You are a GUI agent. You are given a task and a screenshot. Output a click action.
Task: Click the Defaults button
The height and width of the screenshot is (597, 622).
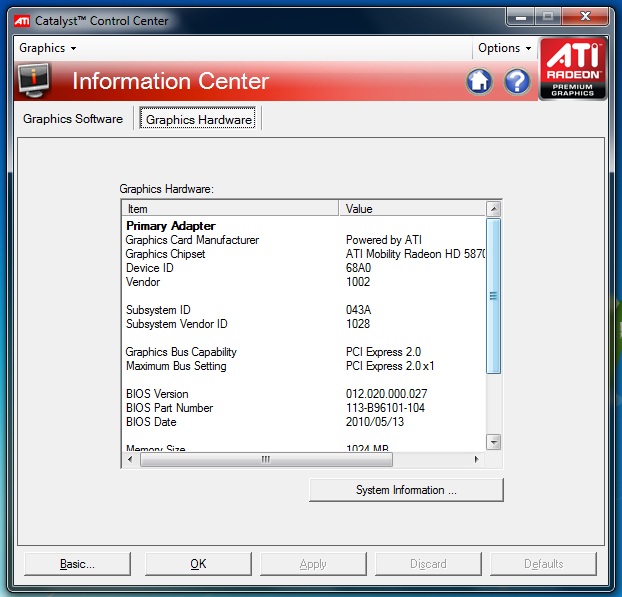coord(543,564)
